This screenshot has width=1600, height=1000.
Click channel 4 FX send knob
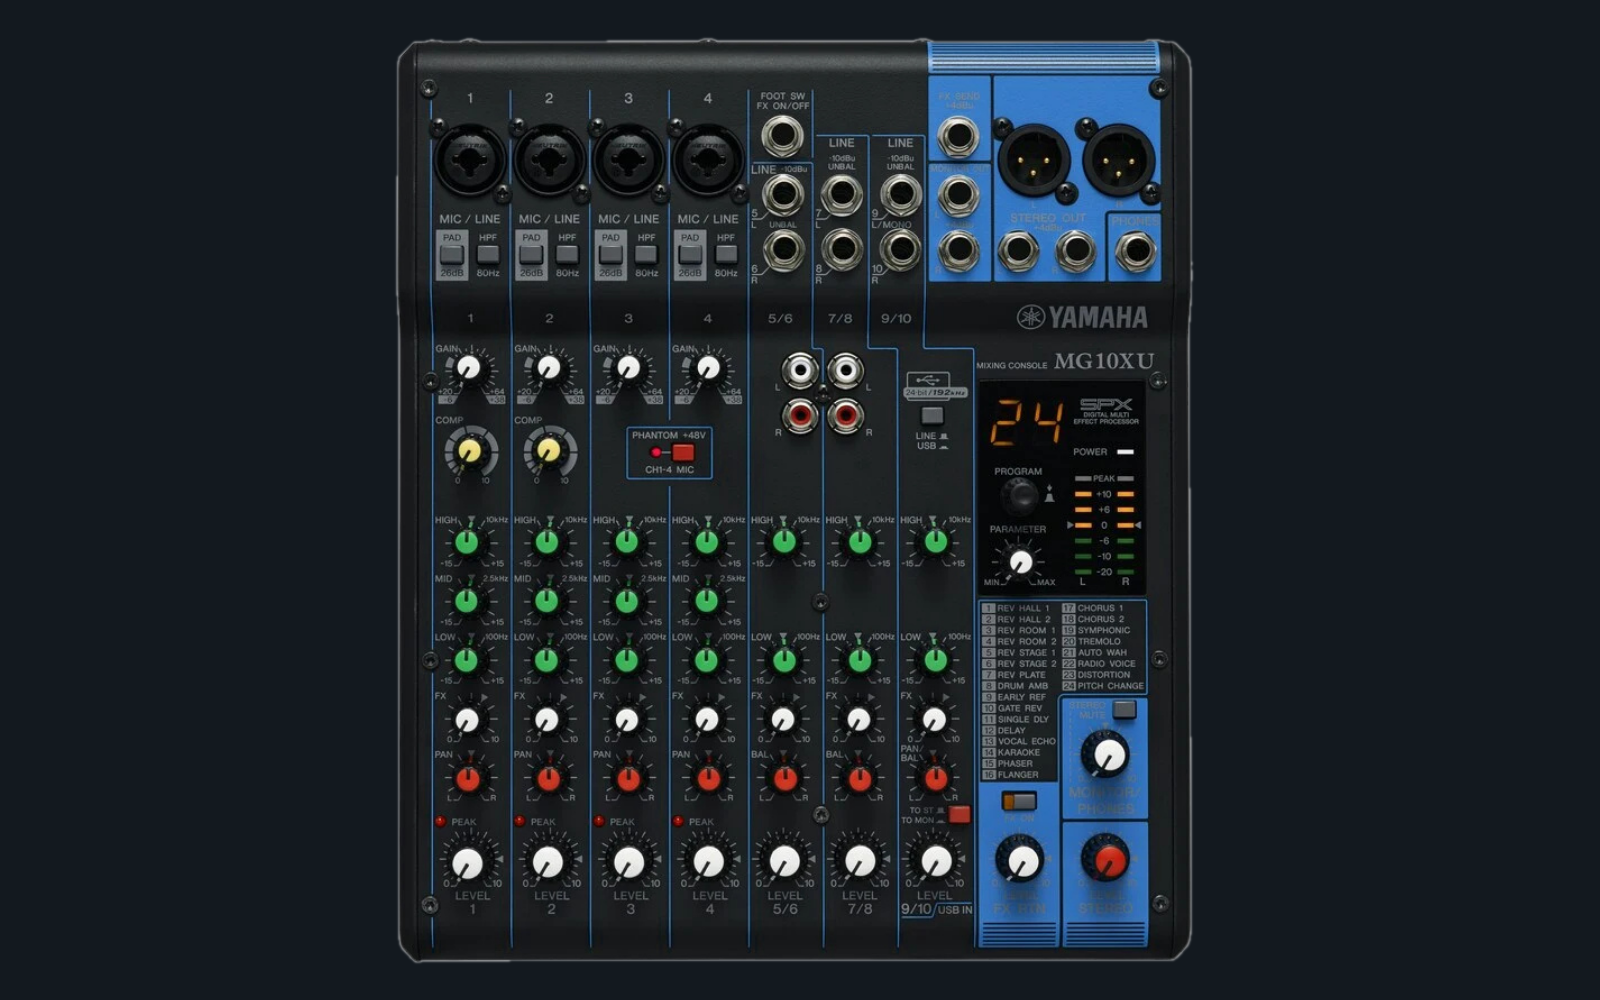click(x=707, y=720)
